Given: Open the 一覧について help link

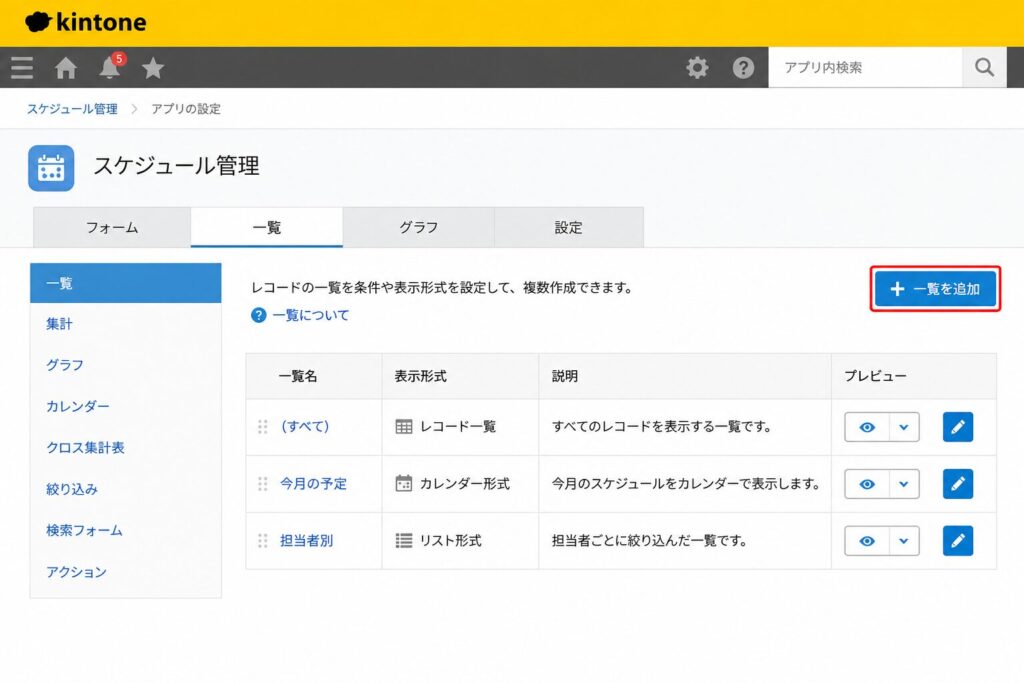Looking at the screenshot, I should pos(311,315).
